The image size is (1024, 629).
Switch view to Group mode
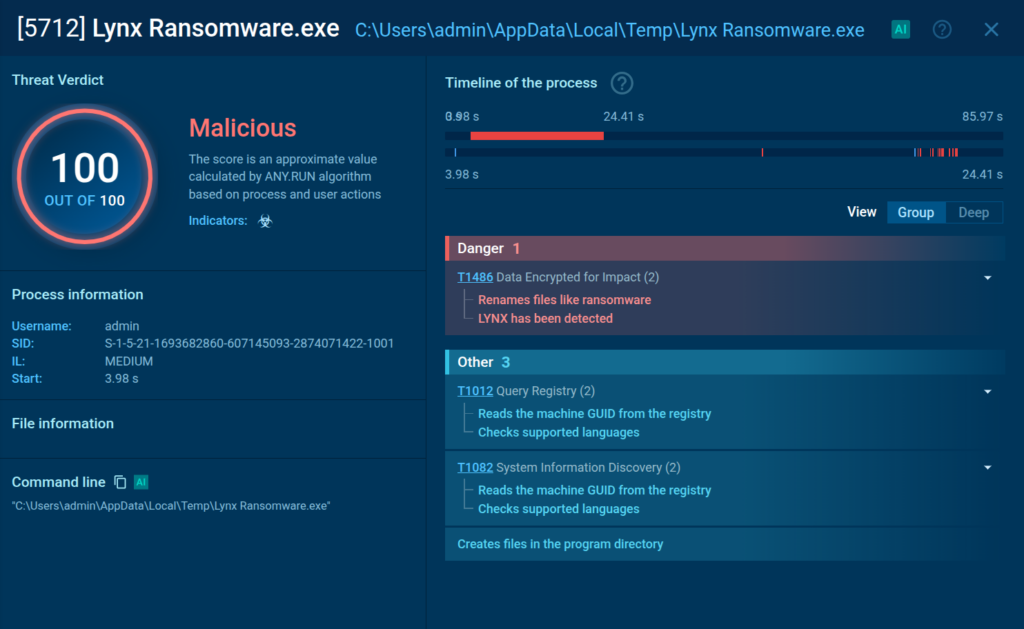click(x=915, y=212)
